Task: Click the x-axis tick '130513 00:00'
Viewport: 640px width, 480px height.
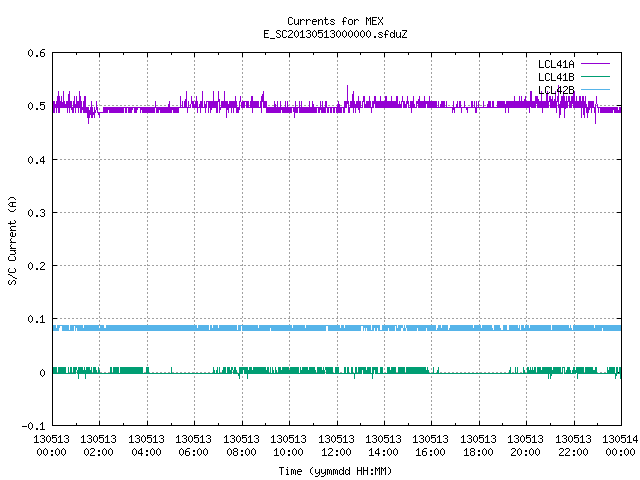Action: coord(51,446)
